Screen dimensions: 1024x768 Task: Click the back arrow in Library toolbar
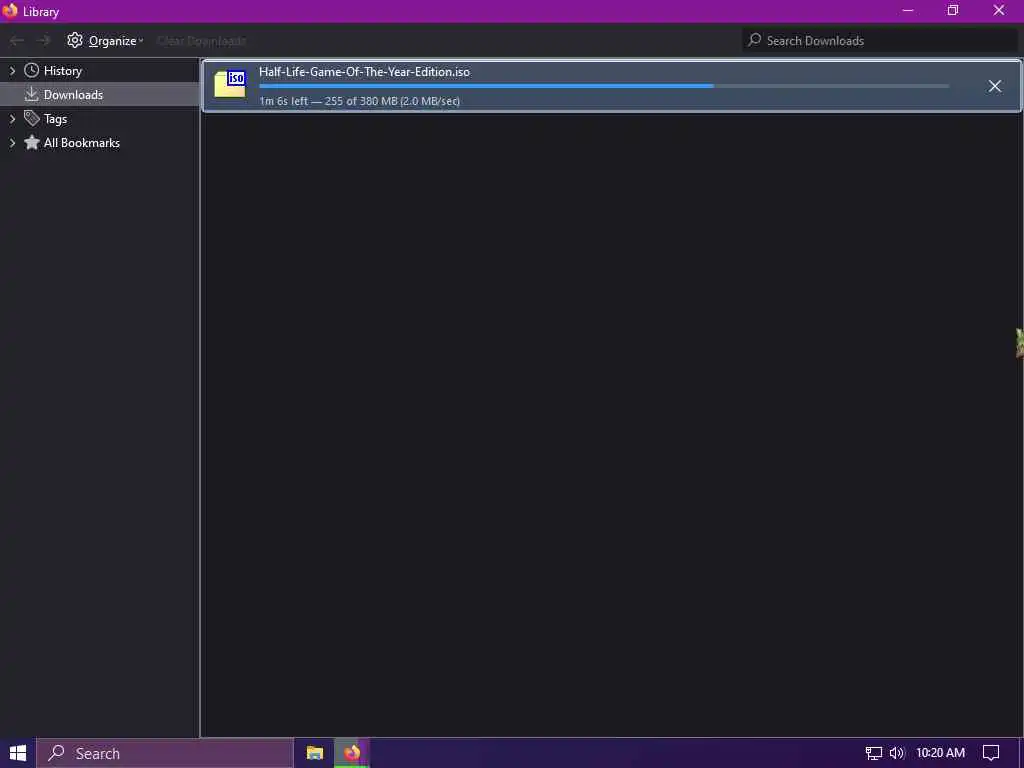point(17,40)
